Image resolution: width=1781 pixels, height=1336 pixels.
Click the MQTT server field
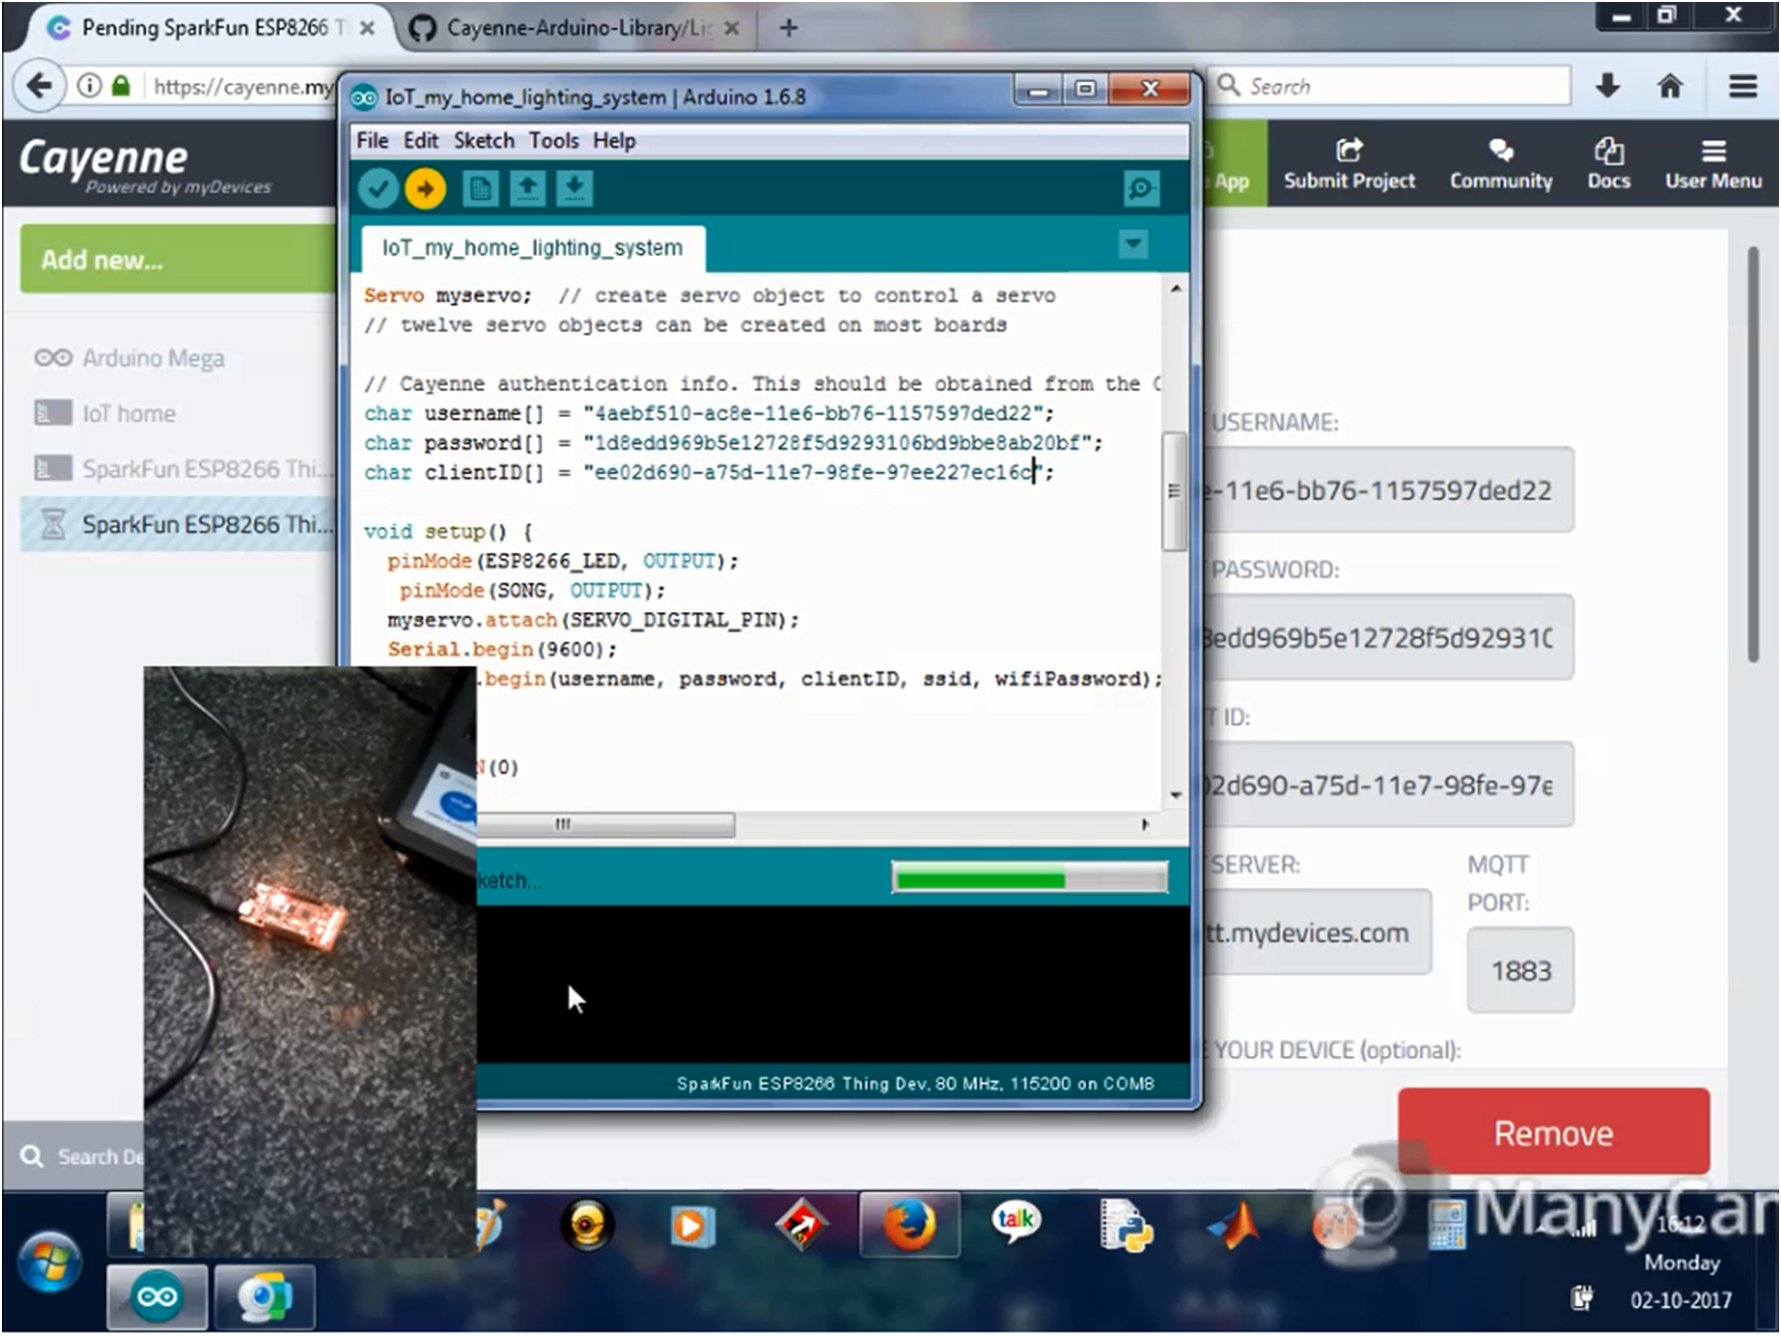pos(1316,933)
